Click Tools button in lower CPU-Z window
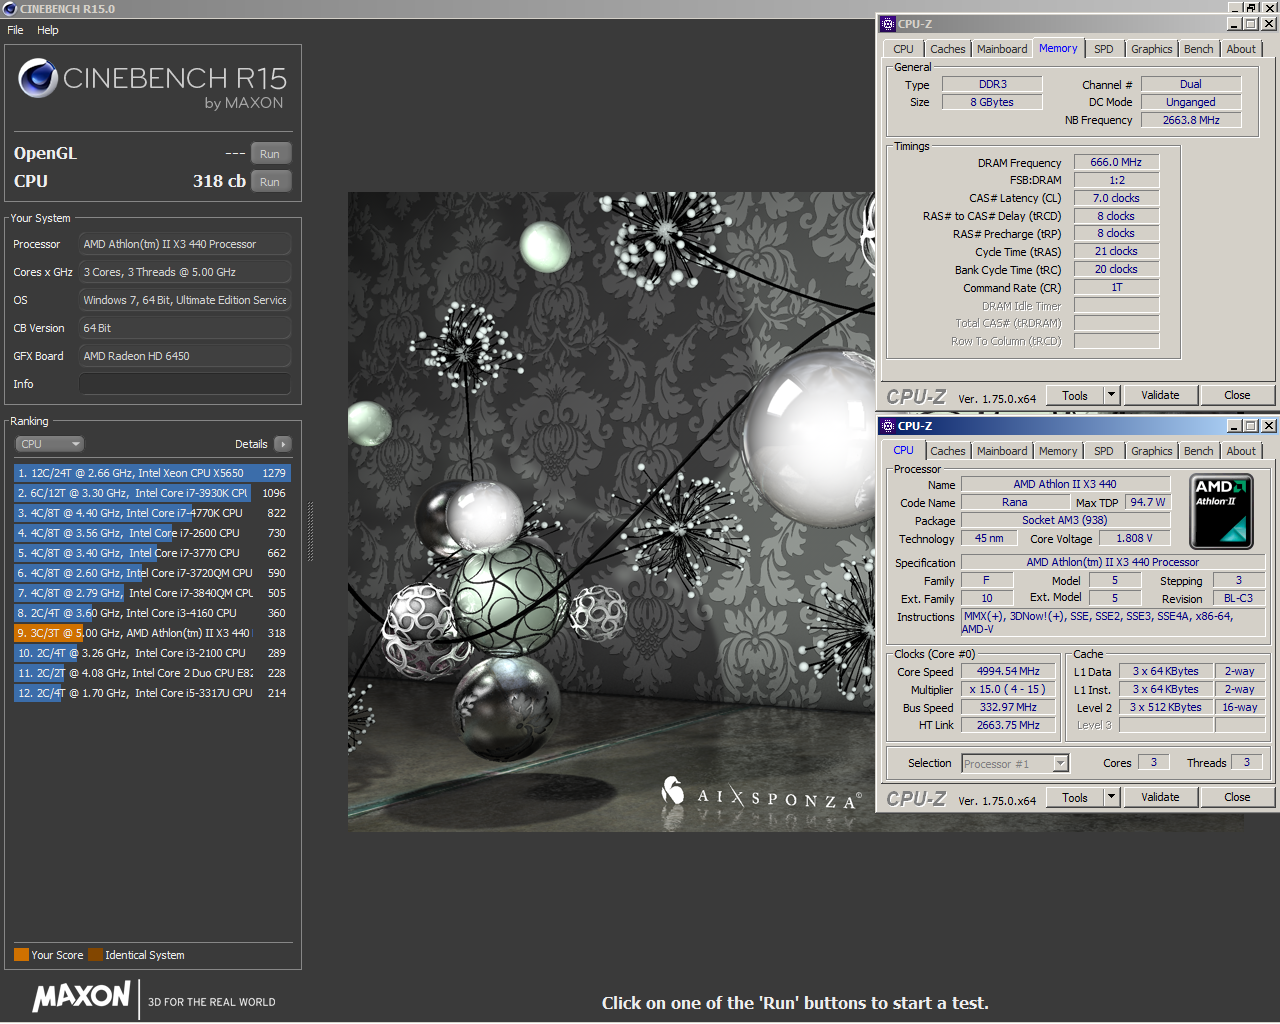 pyautogui.click(x=1075, y=797)
